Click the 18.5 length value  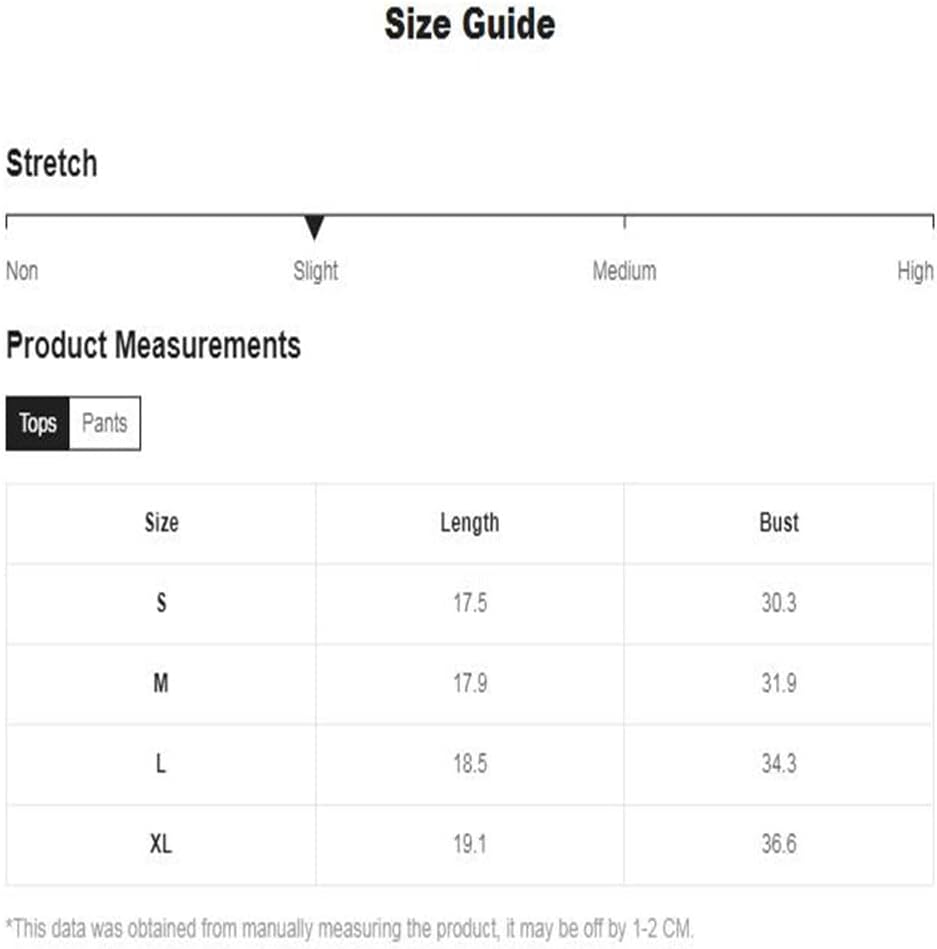pos(470,764)
